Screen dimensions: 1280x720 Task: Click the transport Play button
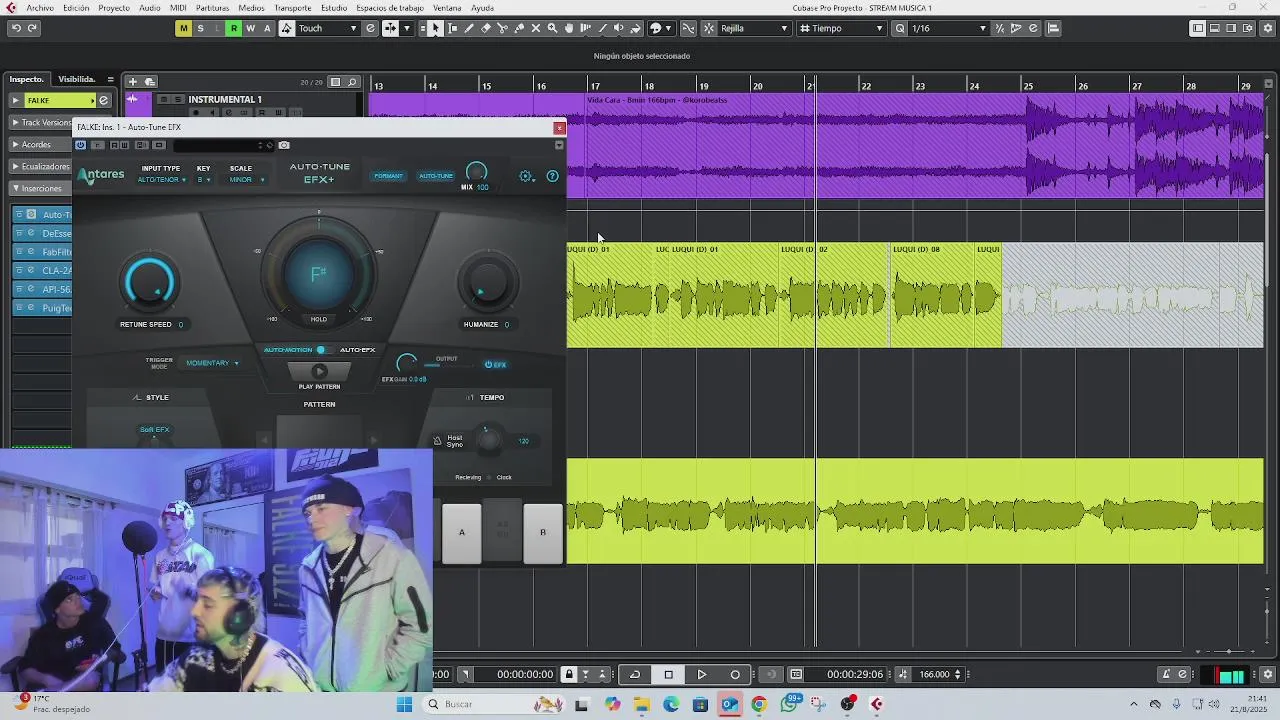click(x=702, y=674)
